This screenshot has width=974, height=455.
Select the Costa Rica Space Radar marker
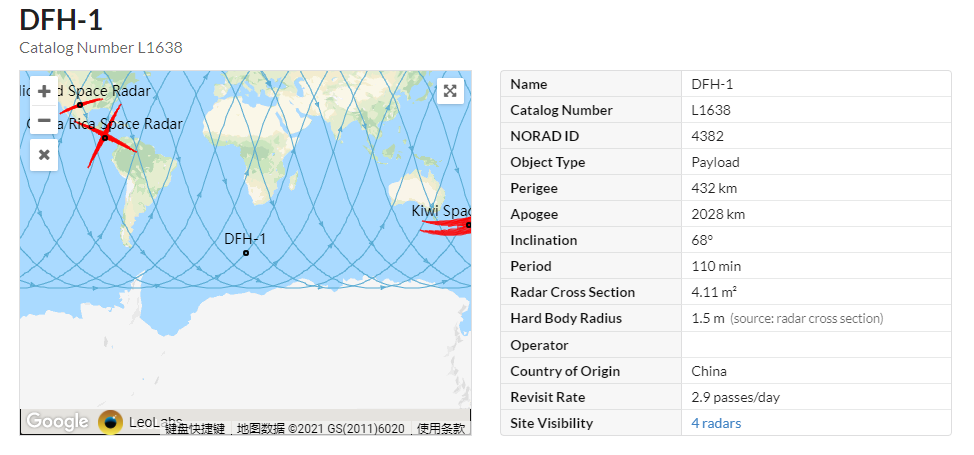tap(105, 138)
